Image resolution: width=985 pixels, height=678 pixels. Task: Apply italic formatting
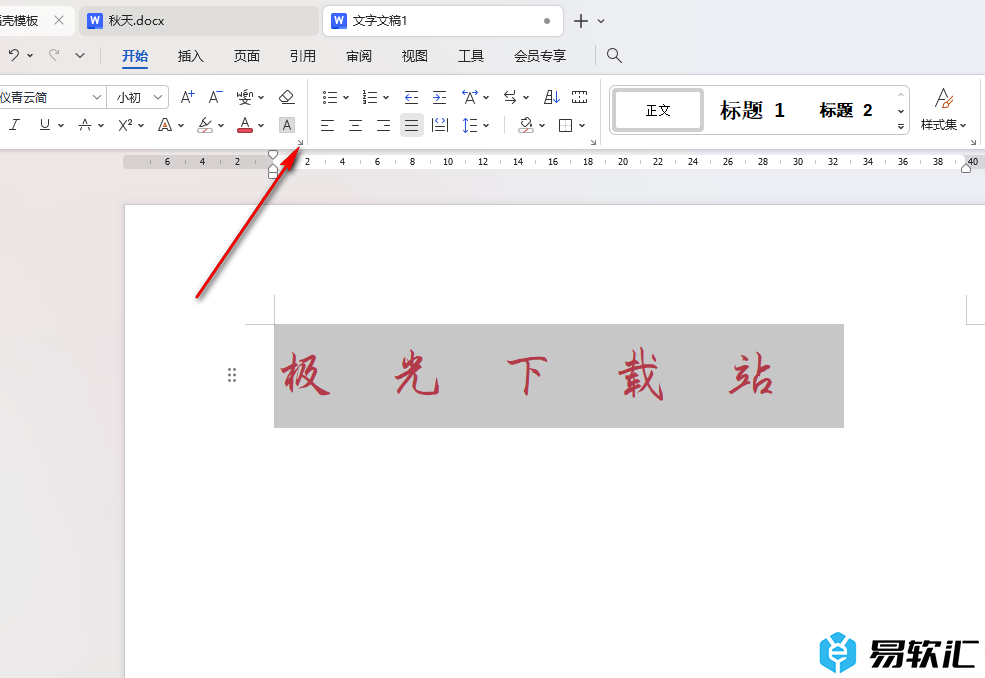[14, 125]
